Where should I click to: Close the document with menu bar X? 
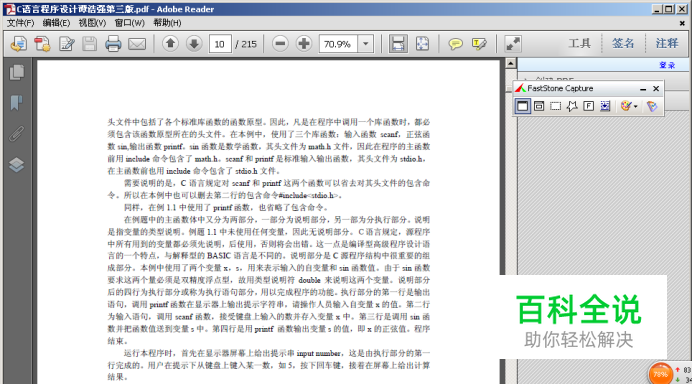682,23
